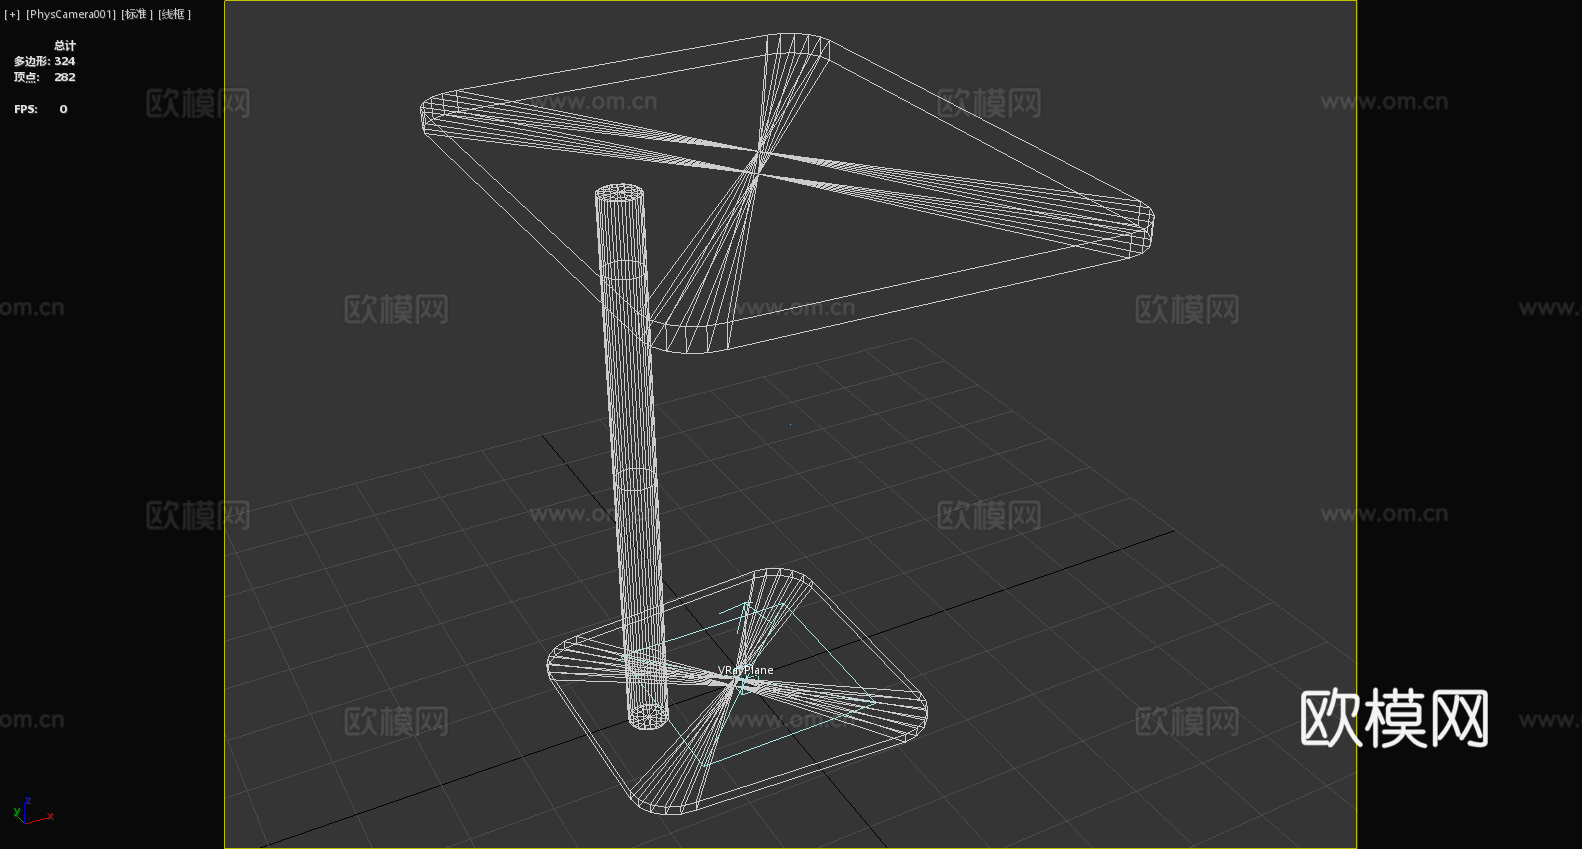Click the 顶点: 282 vertex count
1582x849 pixels.
pyautogui.click(x=44, y=77)
